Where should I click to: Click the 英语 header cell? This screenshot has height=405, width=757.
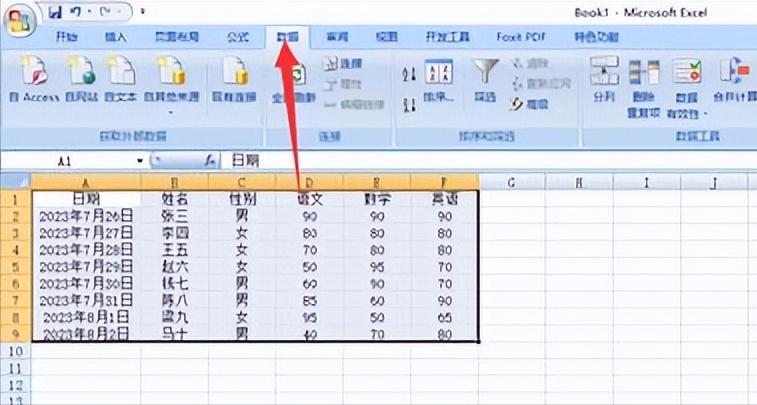[x=444, y=199]
